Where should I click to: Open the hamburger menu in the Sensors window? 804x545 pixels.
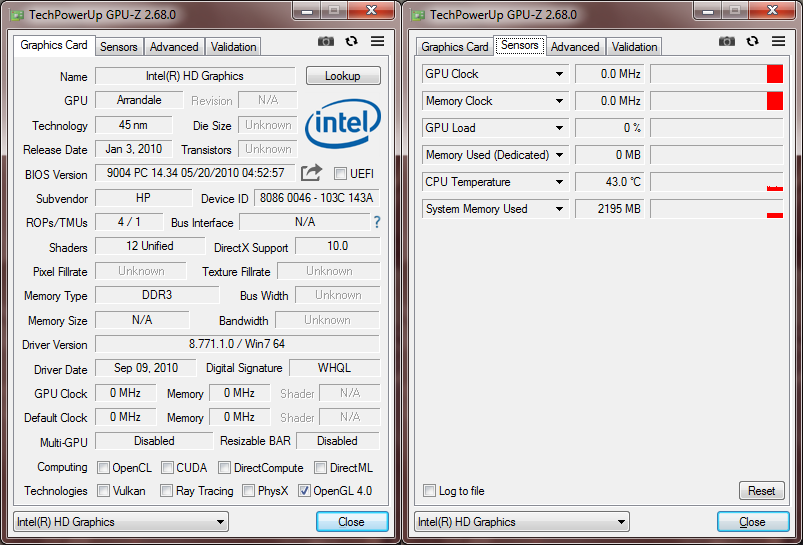[x=778, y=41]
